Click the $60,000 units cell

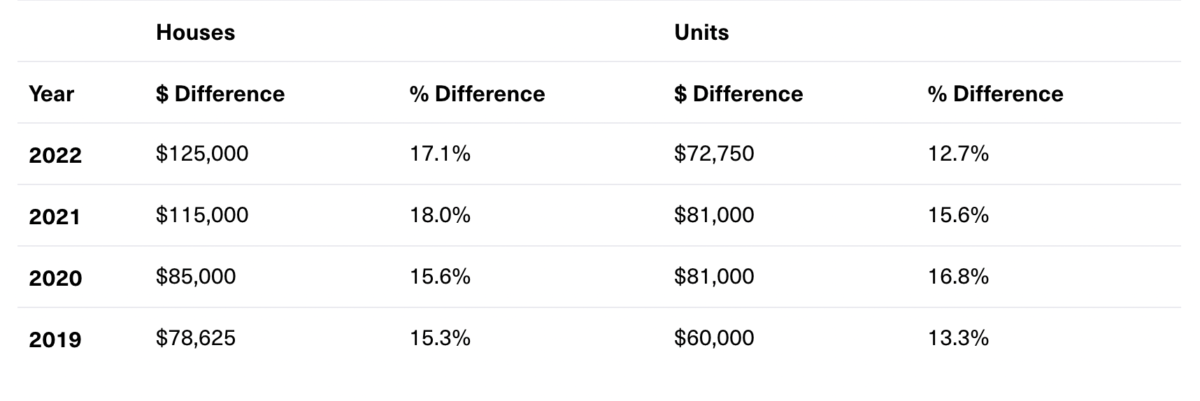[714, 339]
